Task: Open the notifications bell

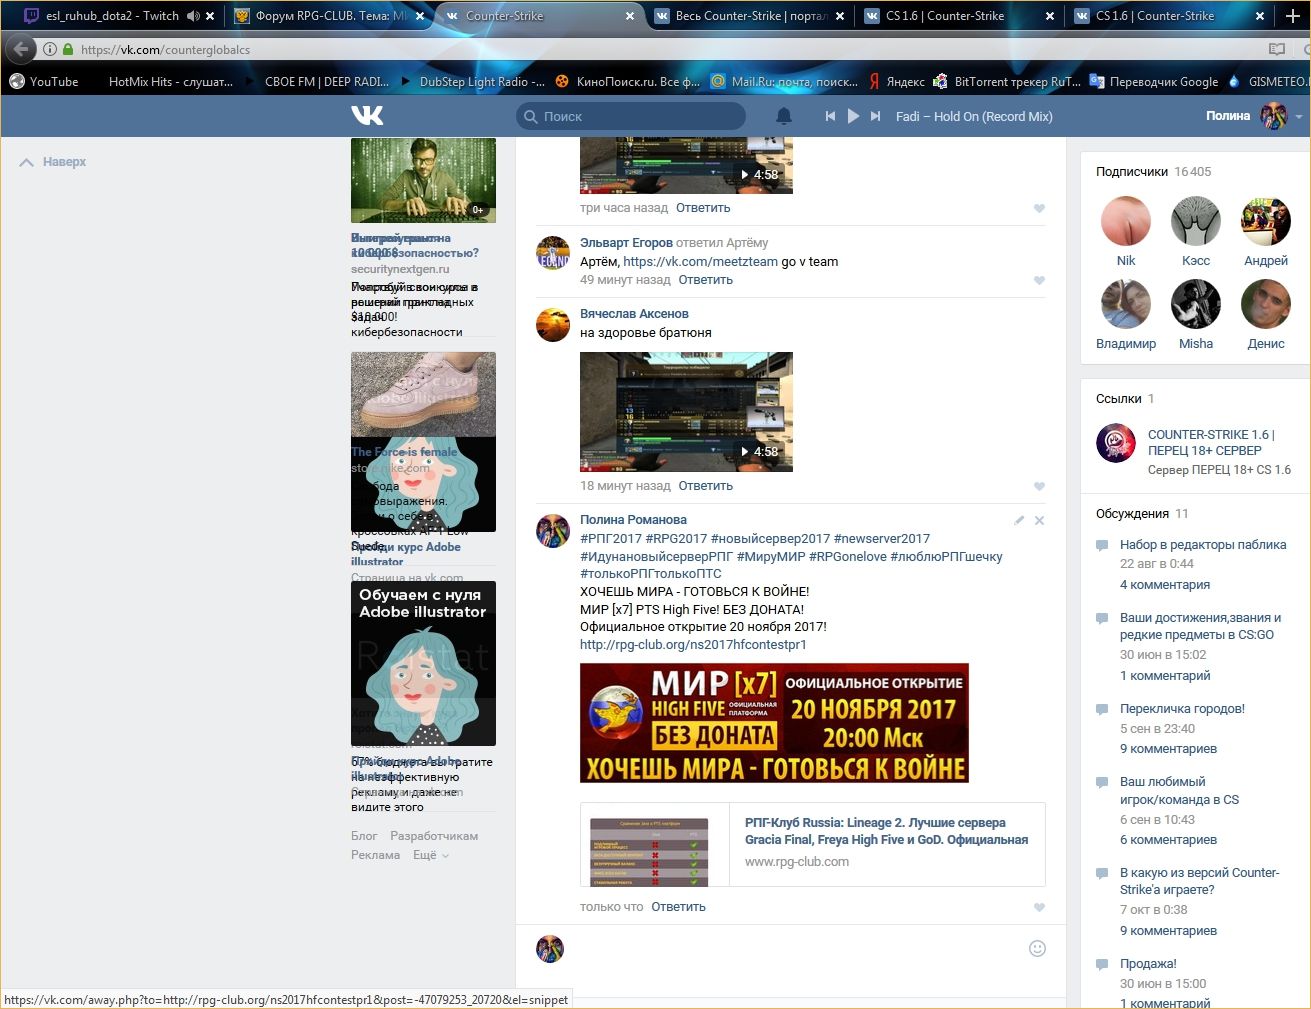Action: click(784, 116)
